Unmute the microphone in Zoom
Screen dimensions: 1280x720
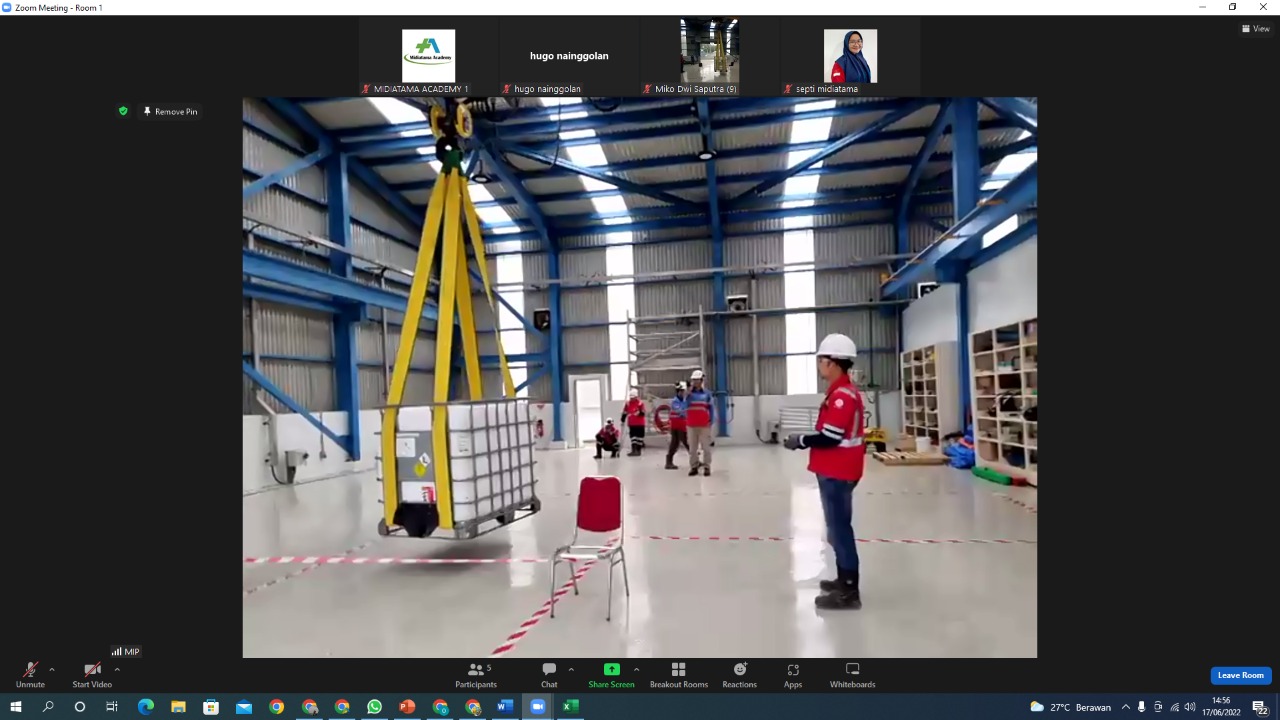pyautogui.click(x=30, y=675)
